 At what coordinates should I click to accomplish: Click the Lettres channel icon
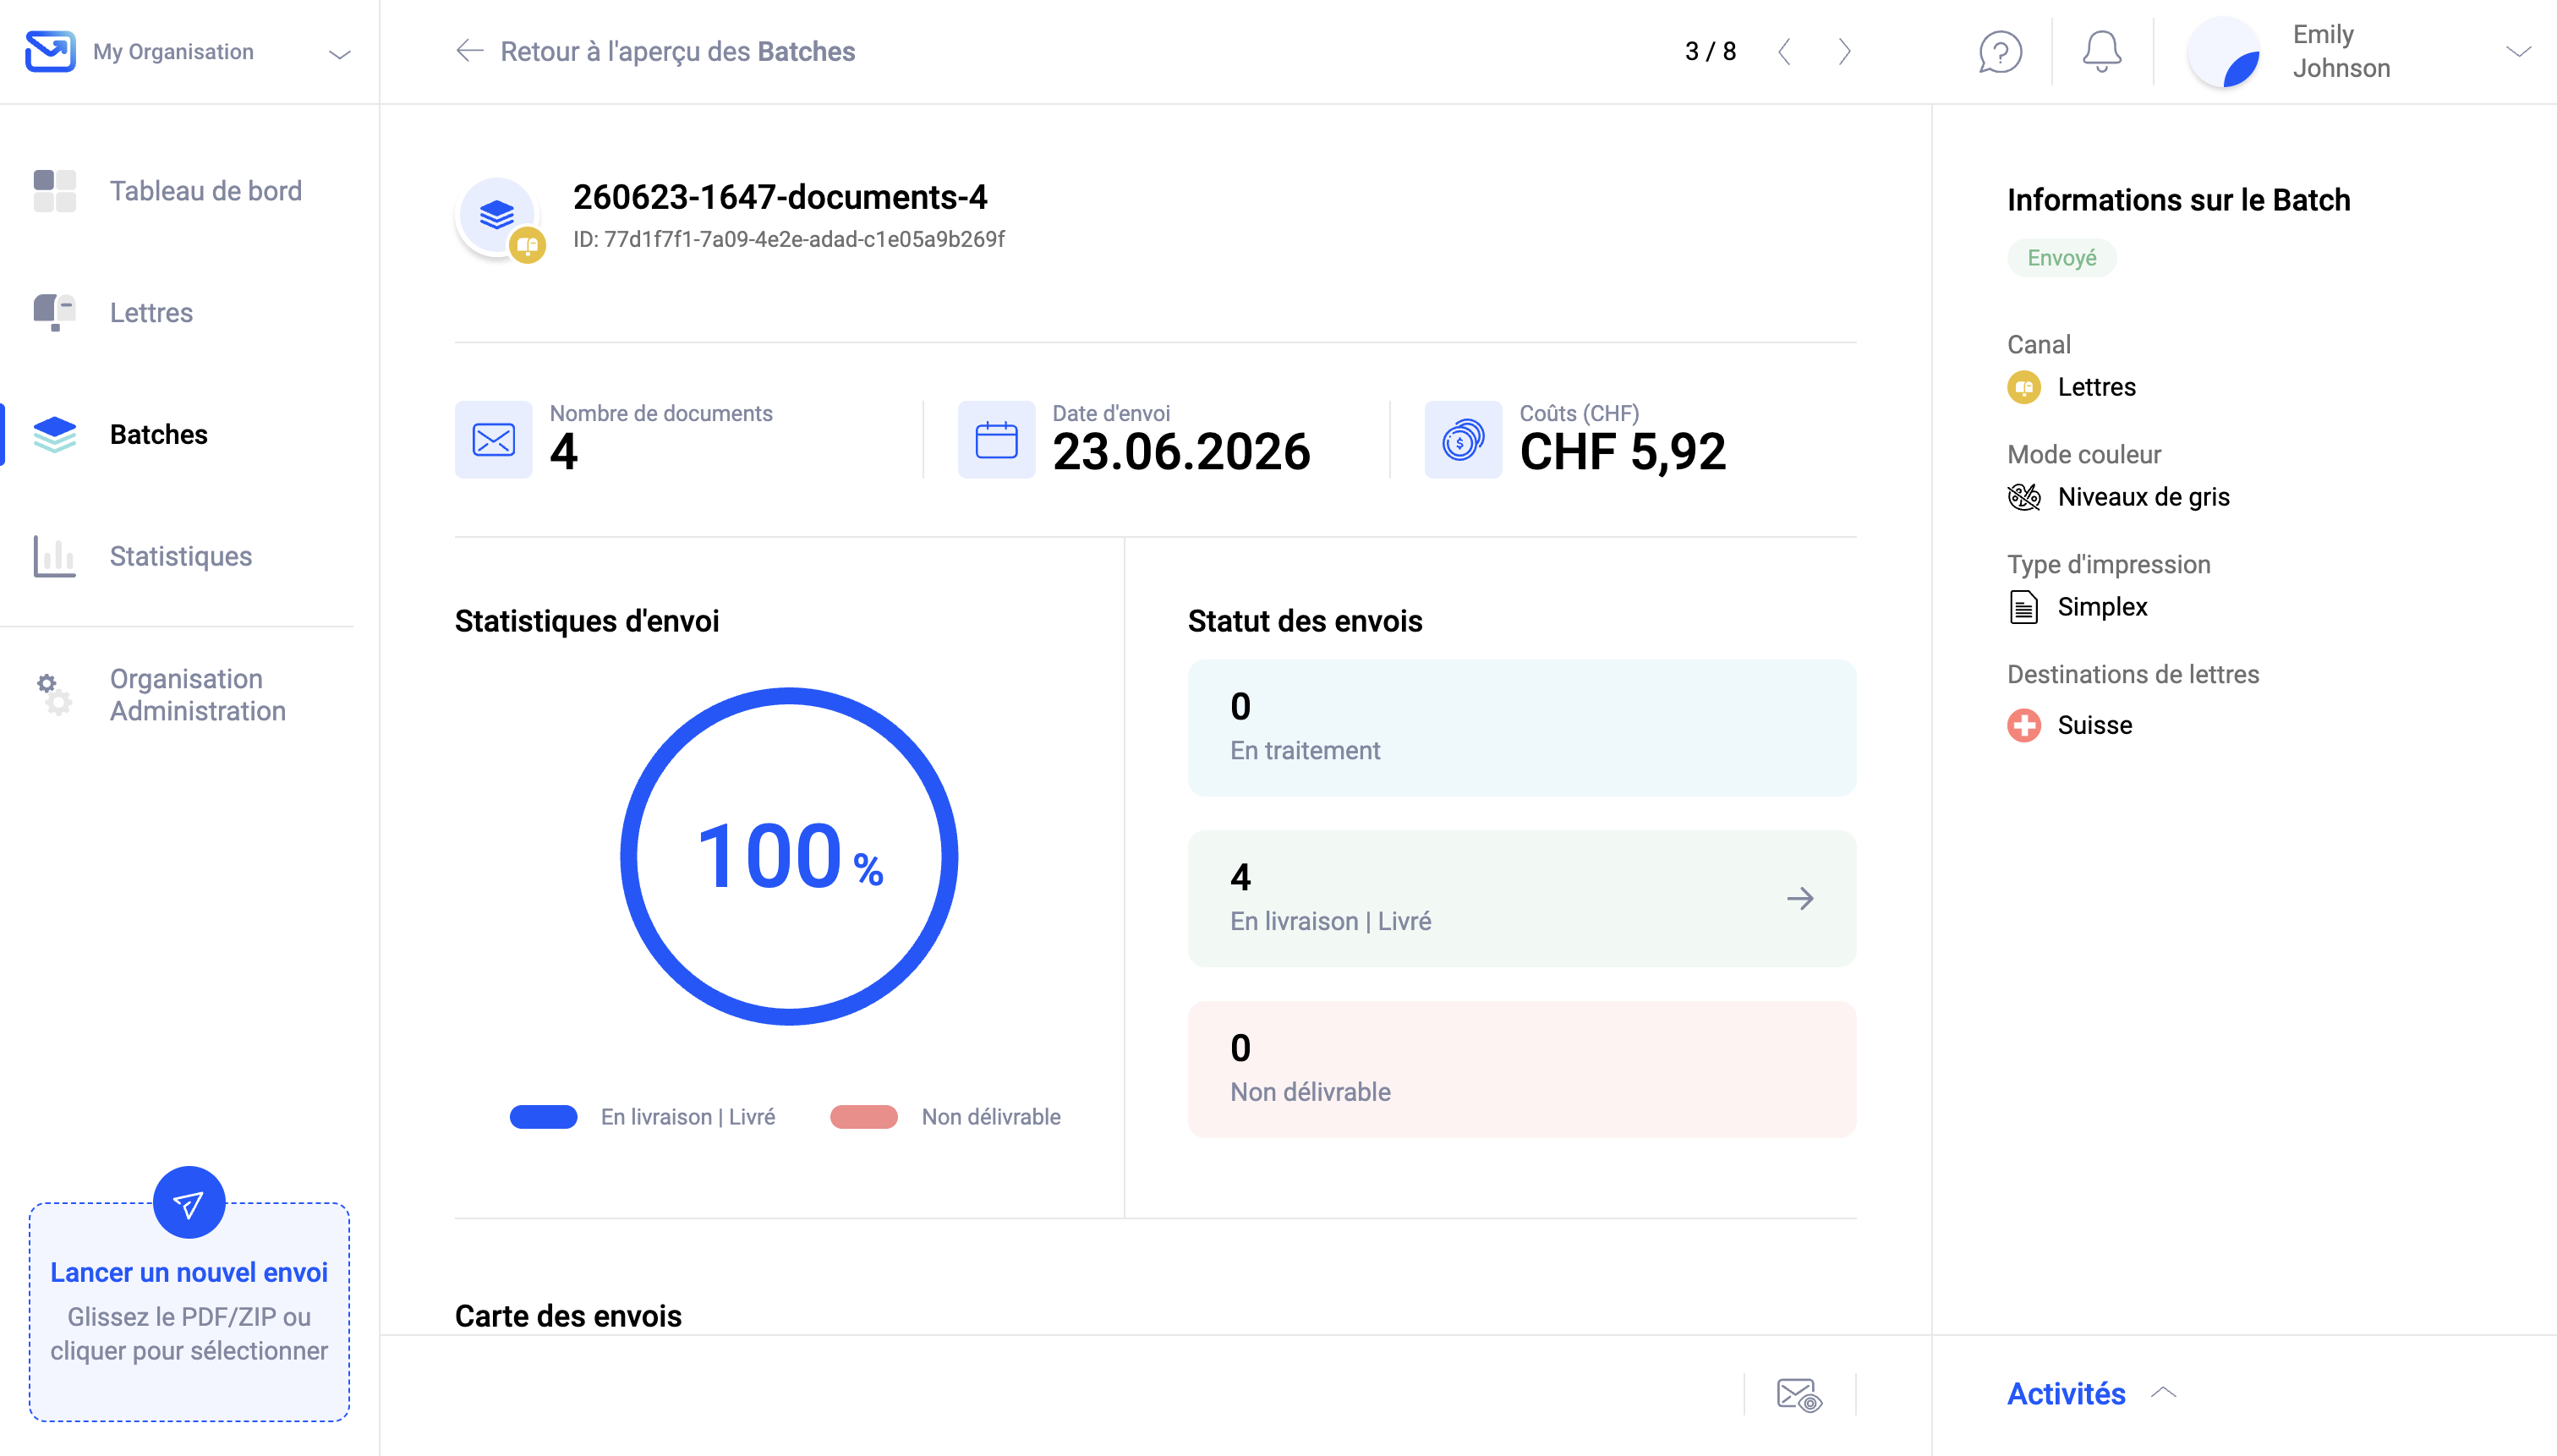pos(2024,387)
